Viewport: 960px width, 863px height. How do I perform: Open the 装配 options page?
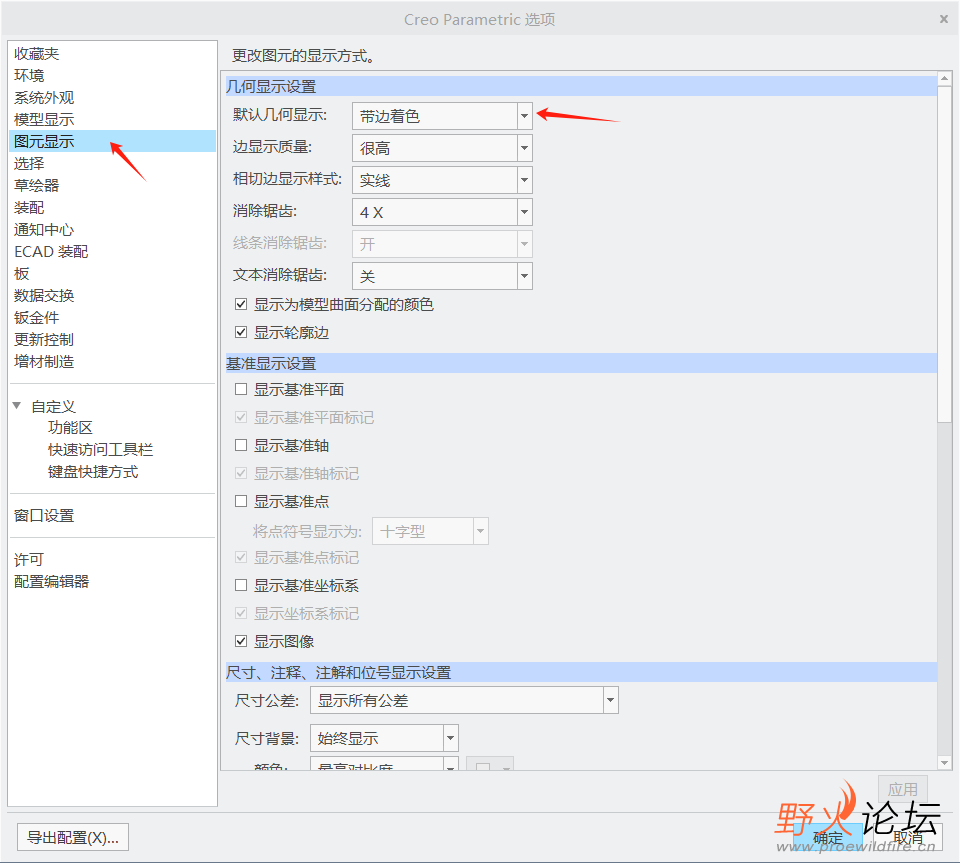[29, 207]
